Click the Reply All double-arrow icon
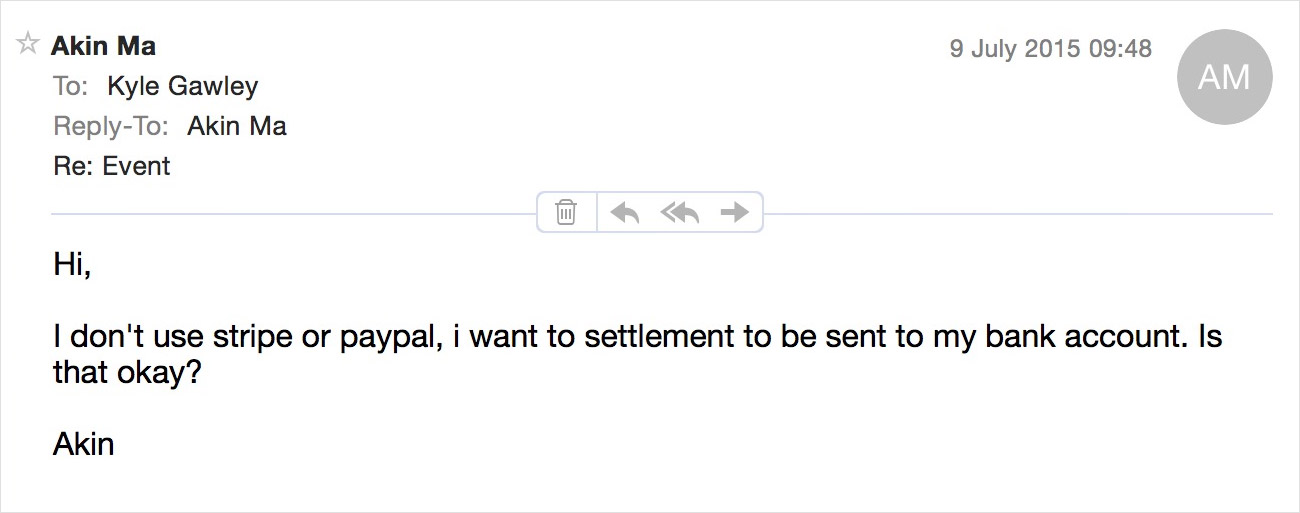This screenshot has height=513, width=1300. (x=680, y=212)
